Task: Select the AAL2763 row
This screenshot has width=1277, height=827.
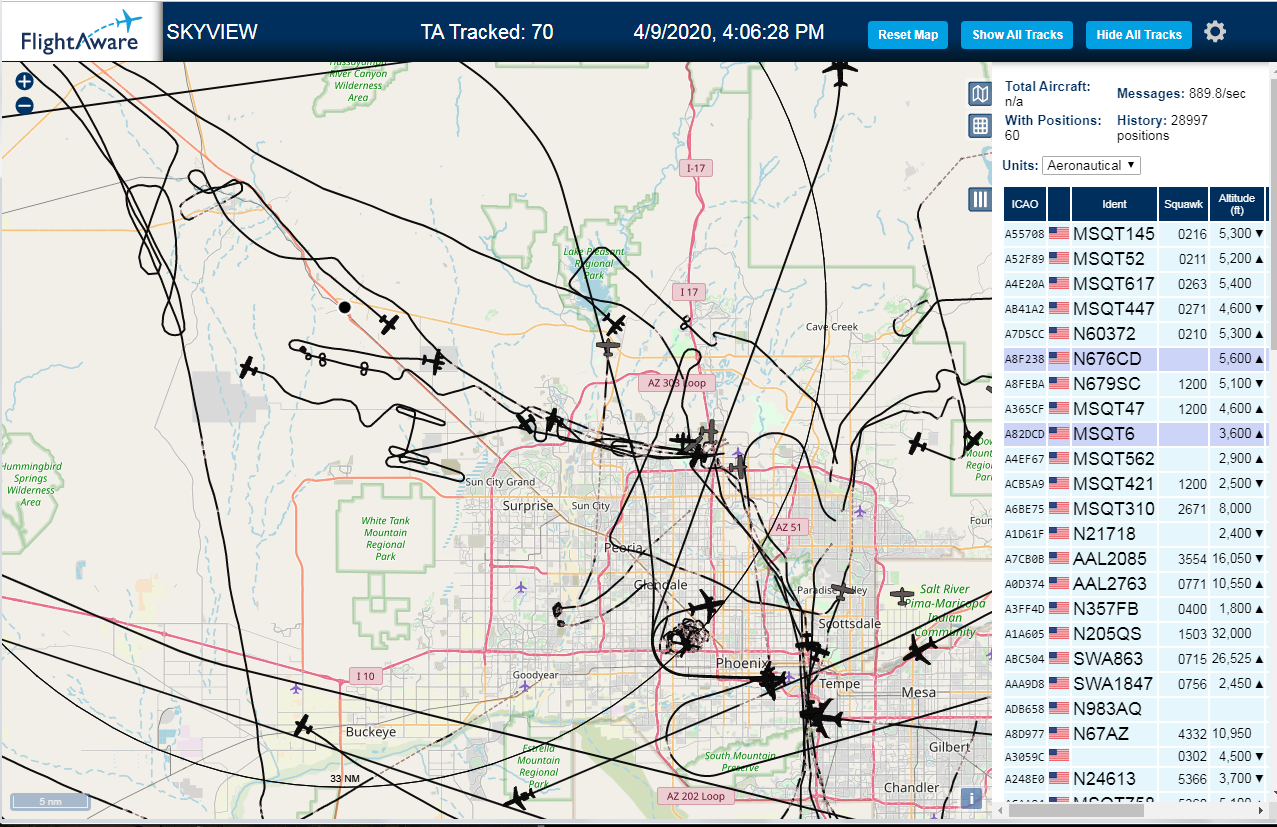Action: click(1135, 584)
